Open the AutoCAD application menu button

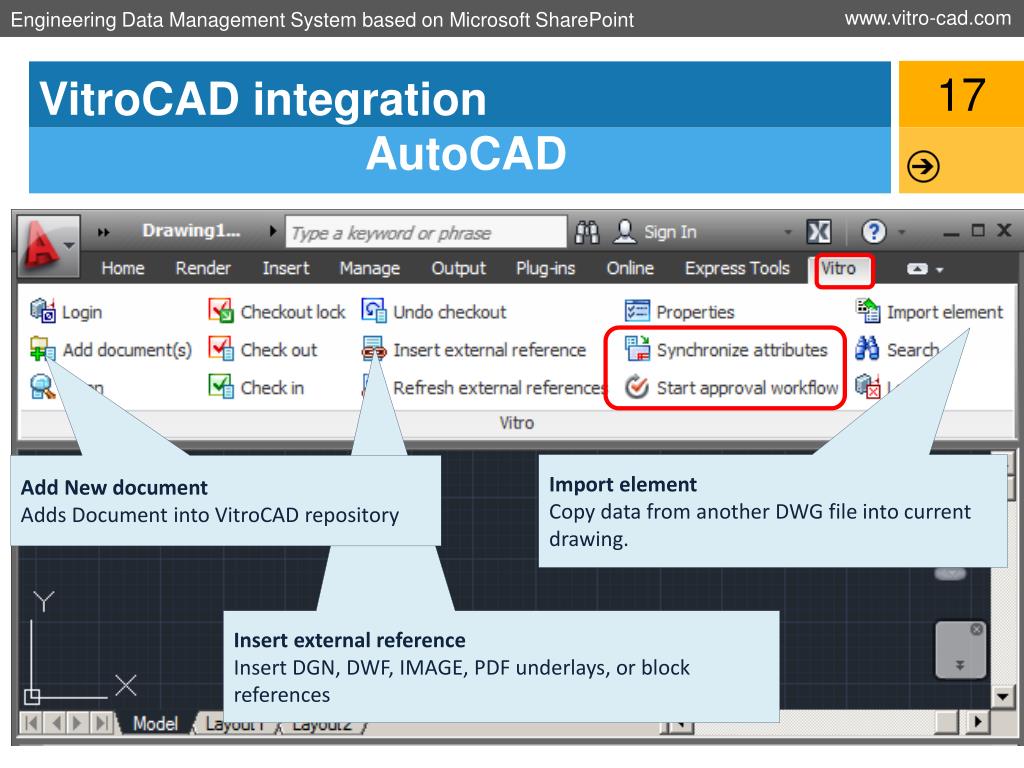pyautogui.click(x=48, y=247)
